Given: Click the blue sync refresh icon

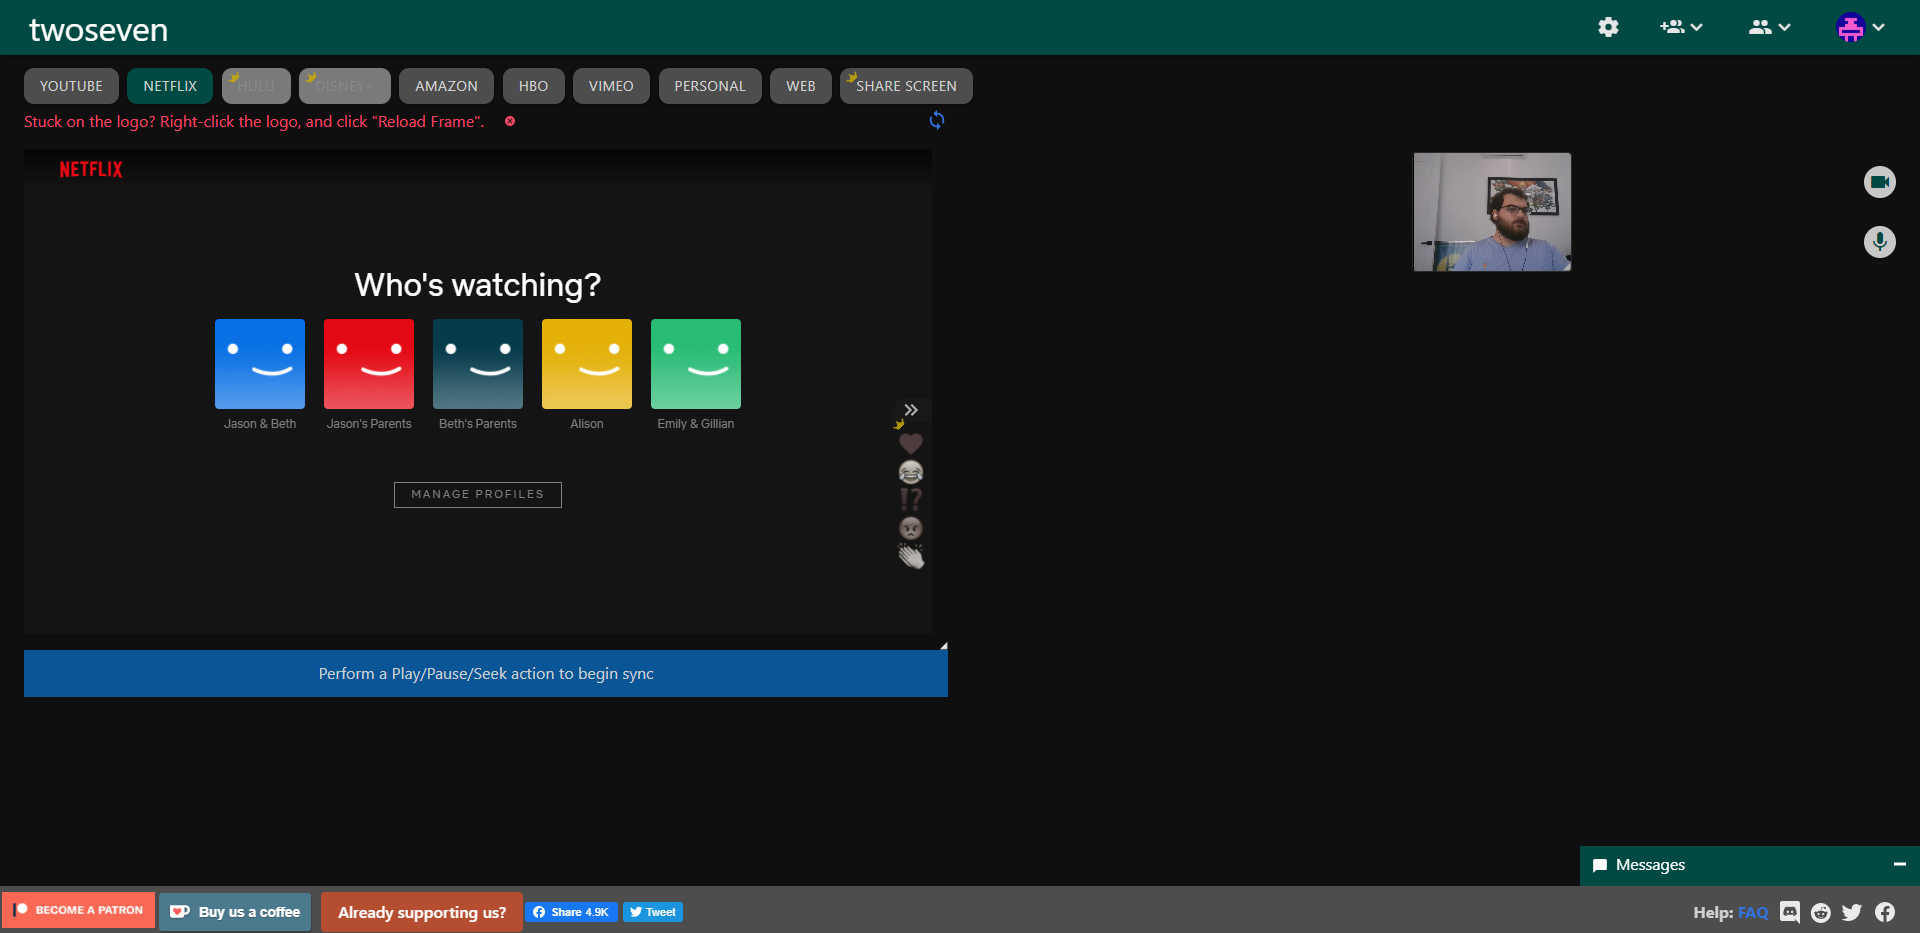Looking at the screenshot, I should point(937,120).
